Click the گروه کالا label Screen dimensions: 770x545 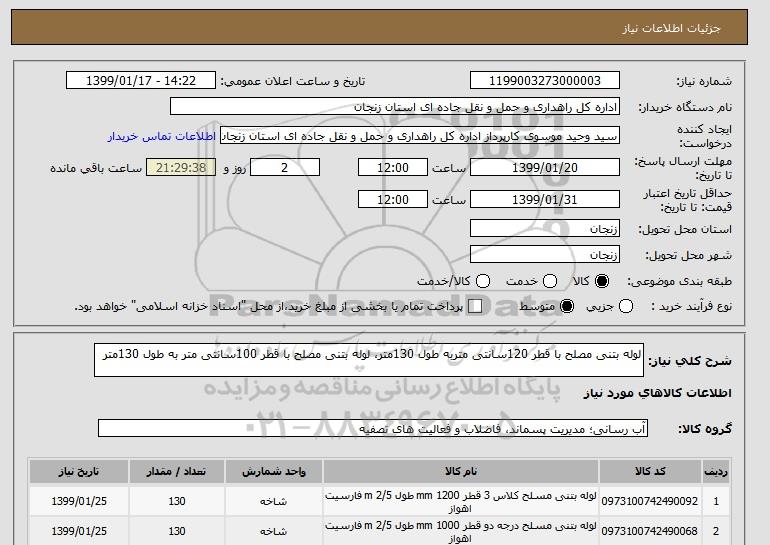pyautogui.click(x=705, y=429)
